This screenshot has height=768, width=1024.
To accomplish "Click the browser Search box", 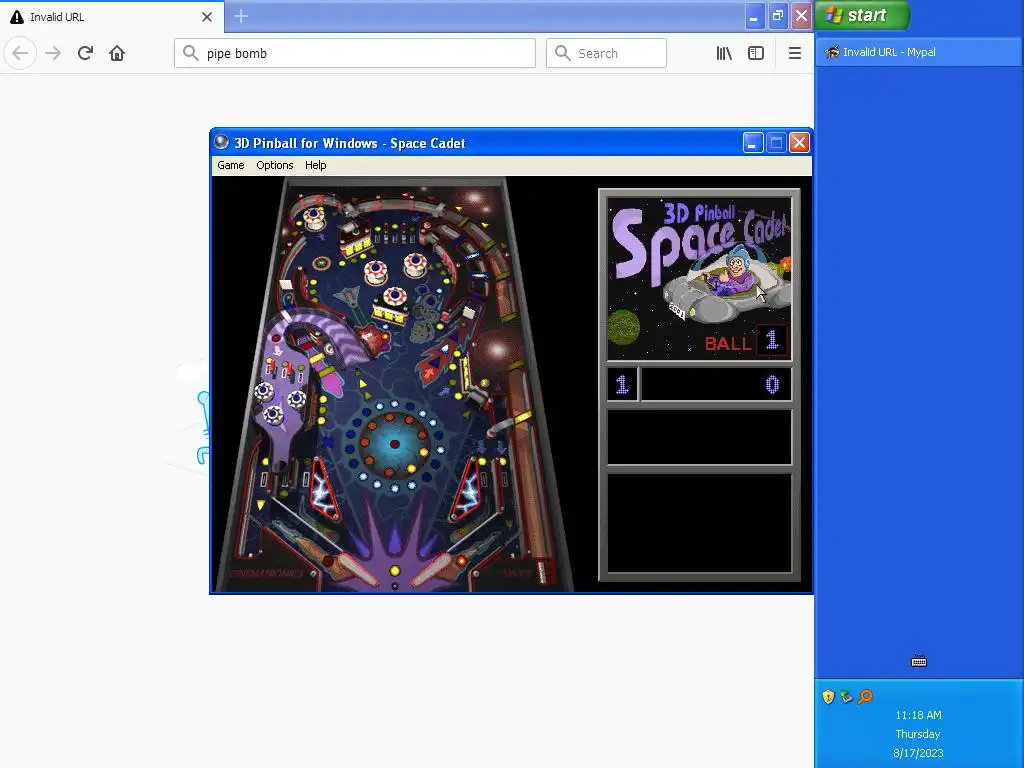I will [606, 53].
